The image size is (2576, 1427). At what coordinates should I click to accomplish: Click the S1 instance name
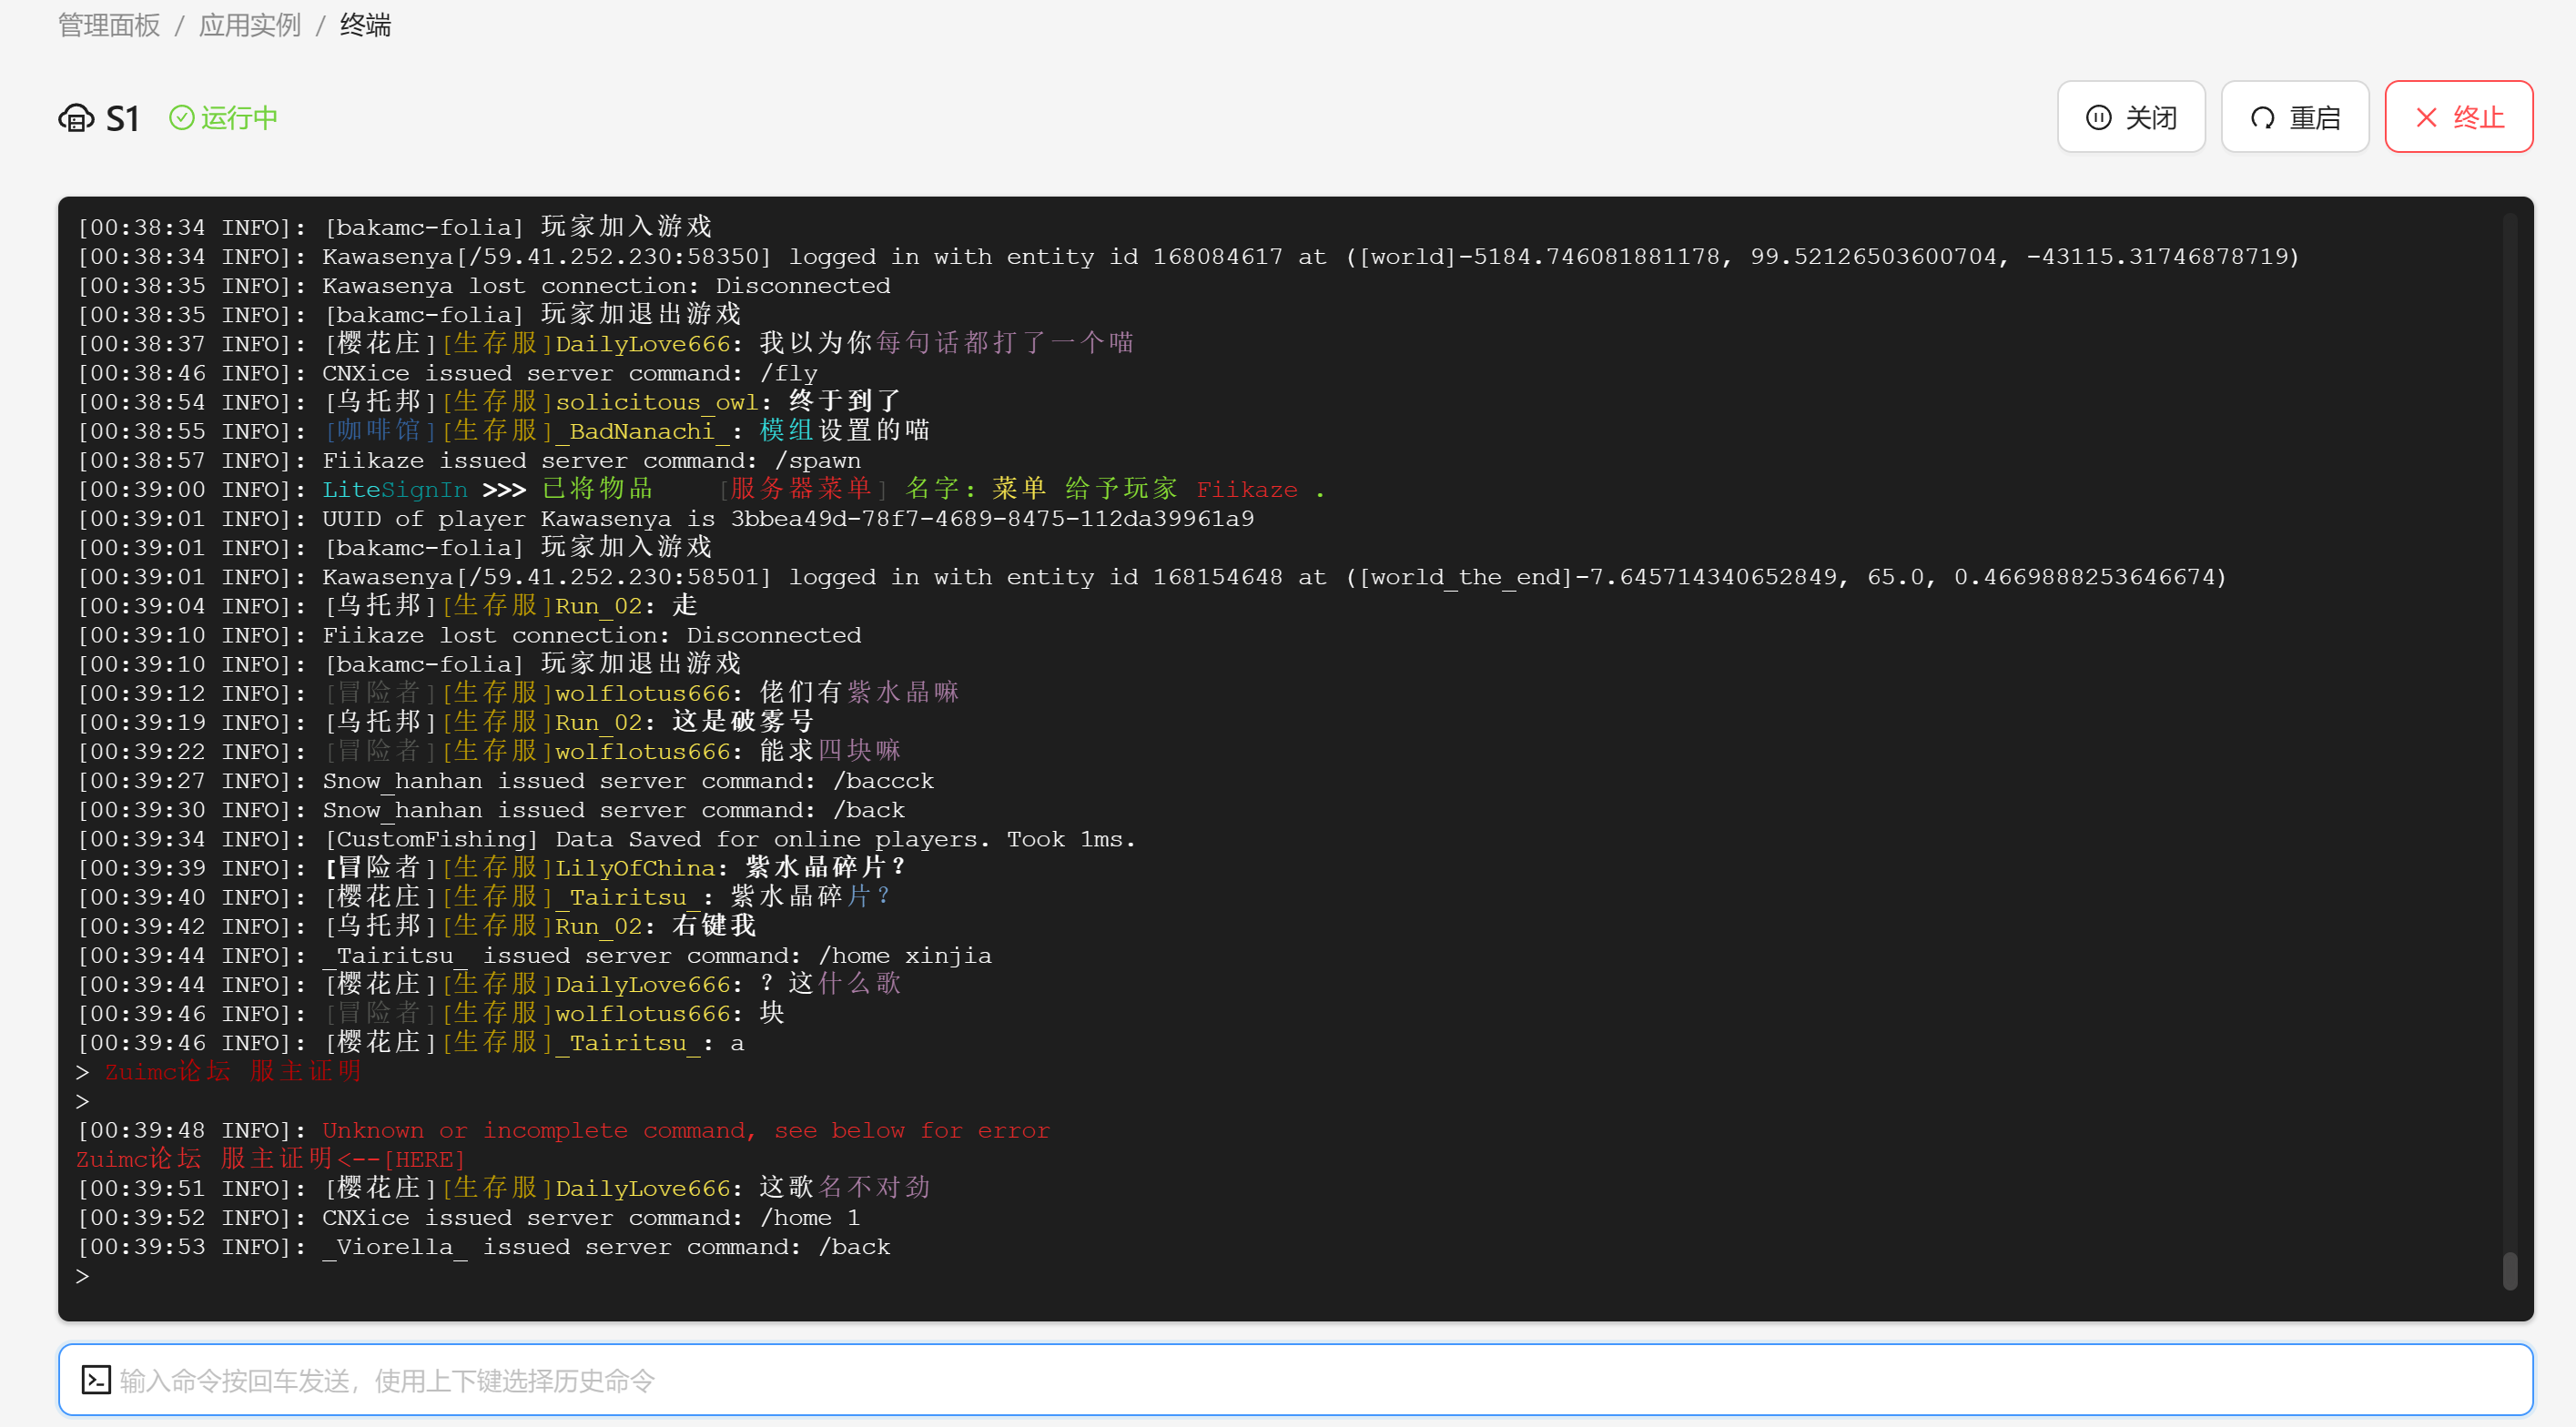click(122, 119)
